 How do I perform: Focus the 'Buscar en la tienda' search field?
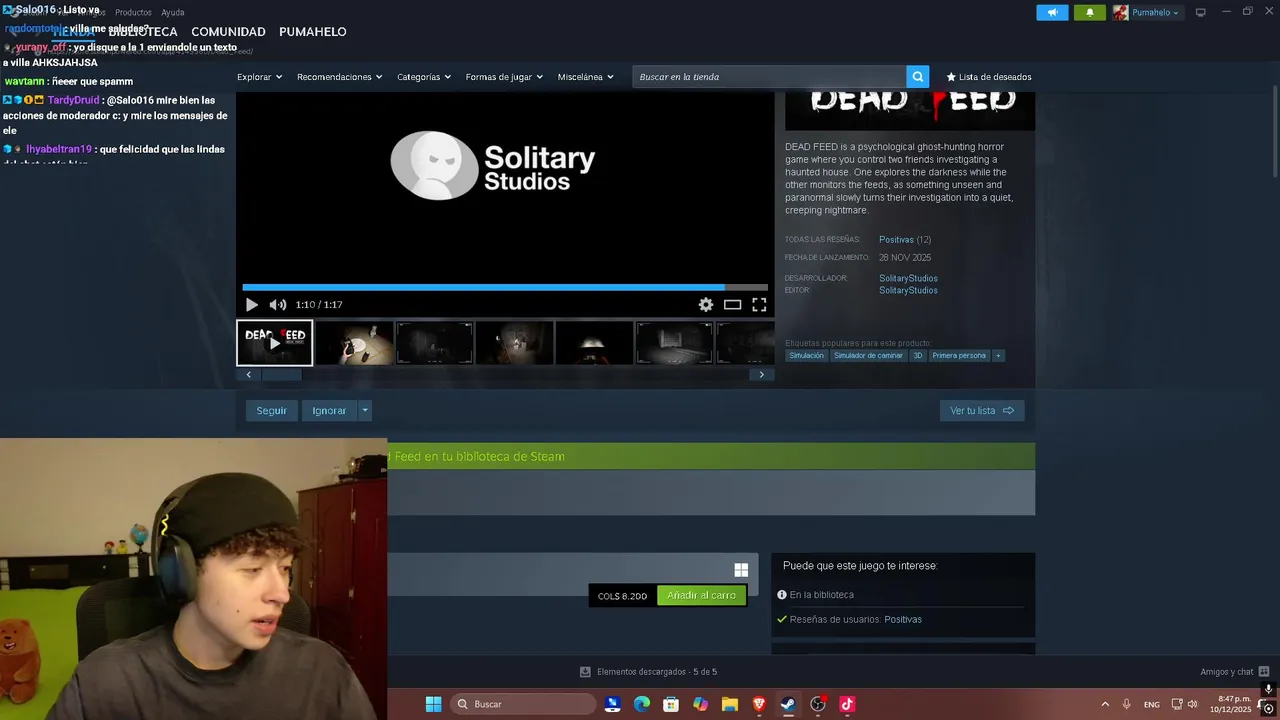point(769,77)
